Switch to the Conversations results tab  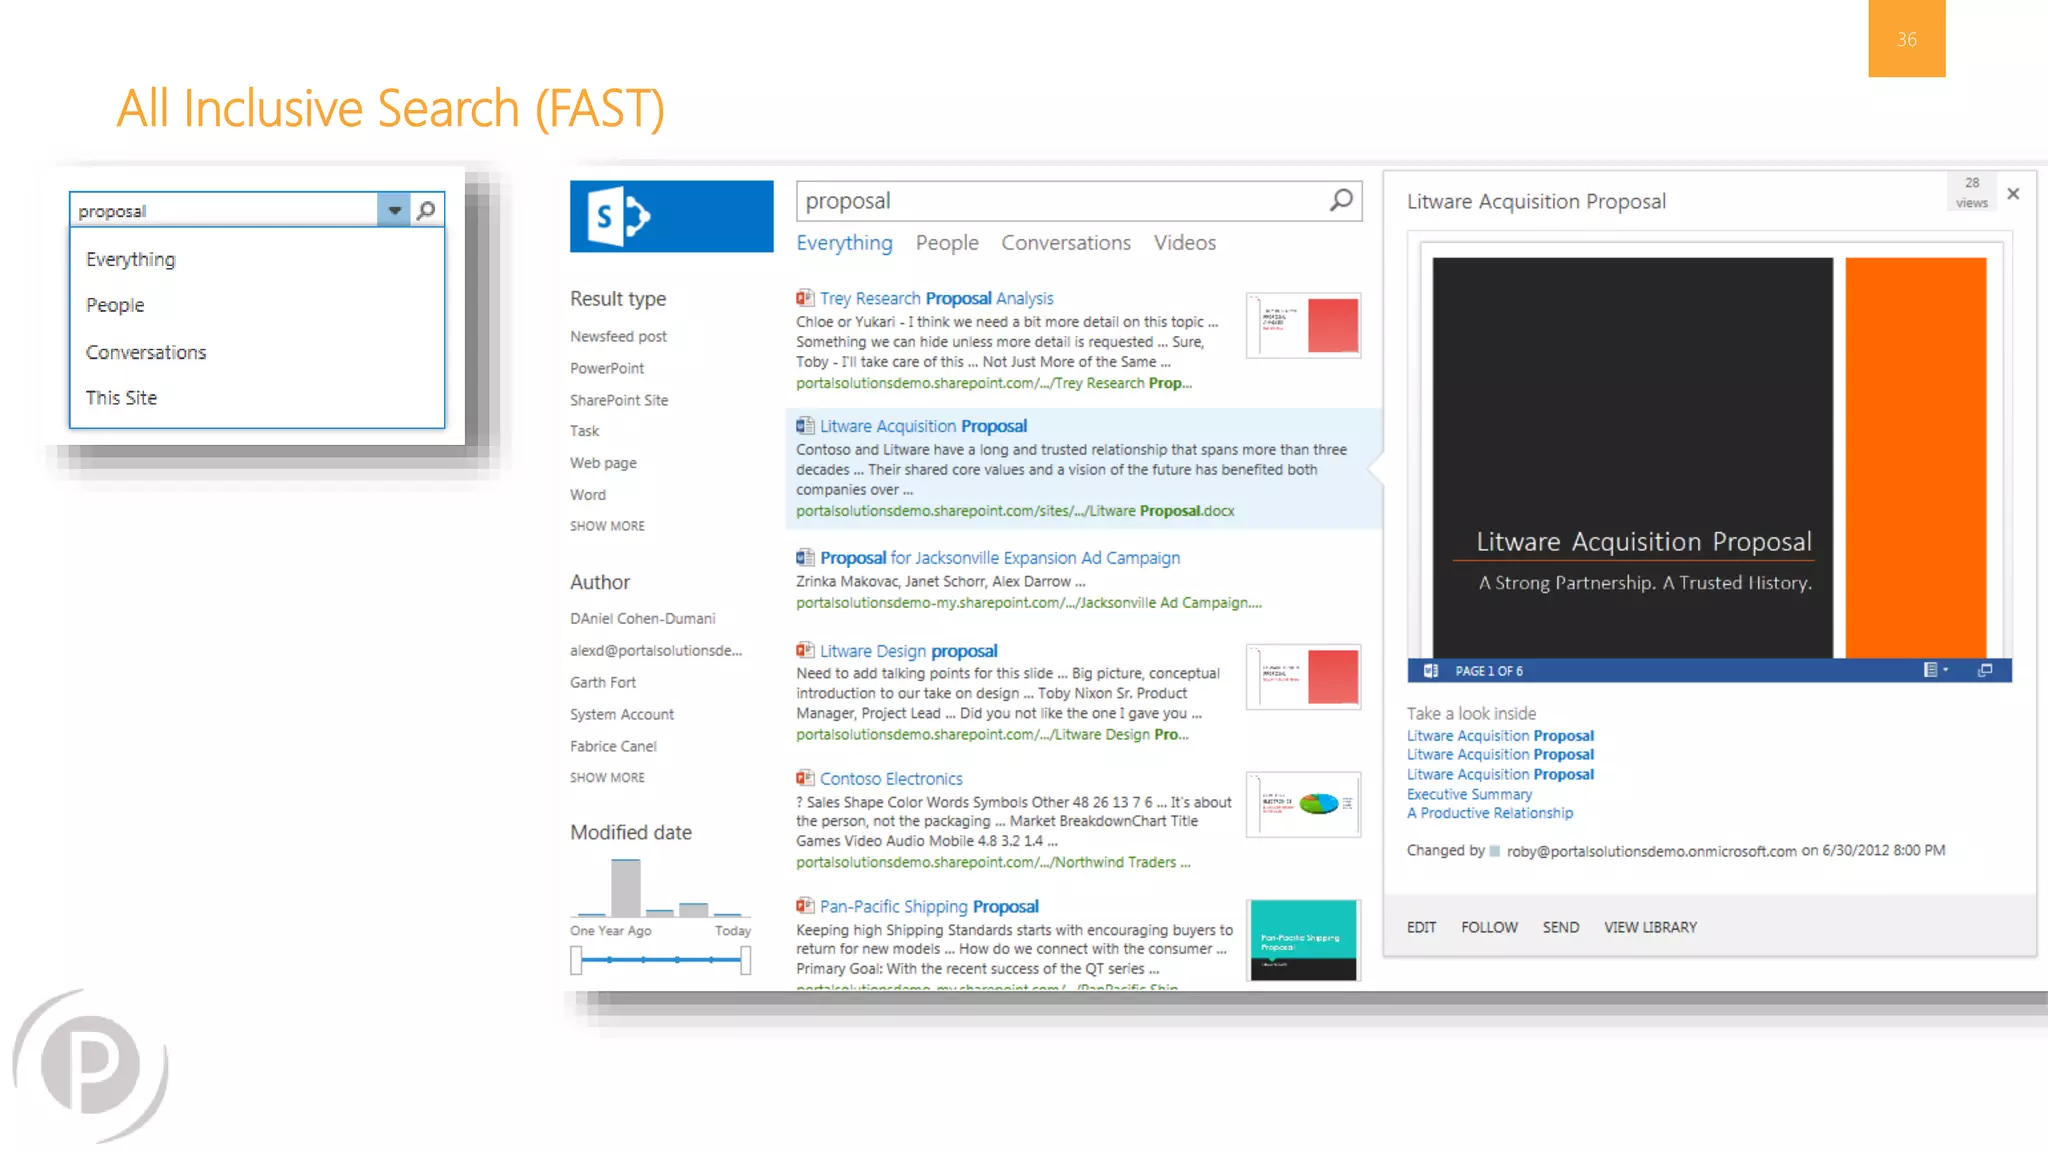coord(1066,243)
